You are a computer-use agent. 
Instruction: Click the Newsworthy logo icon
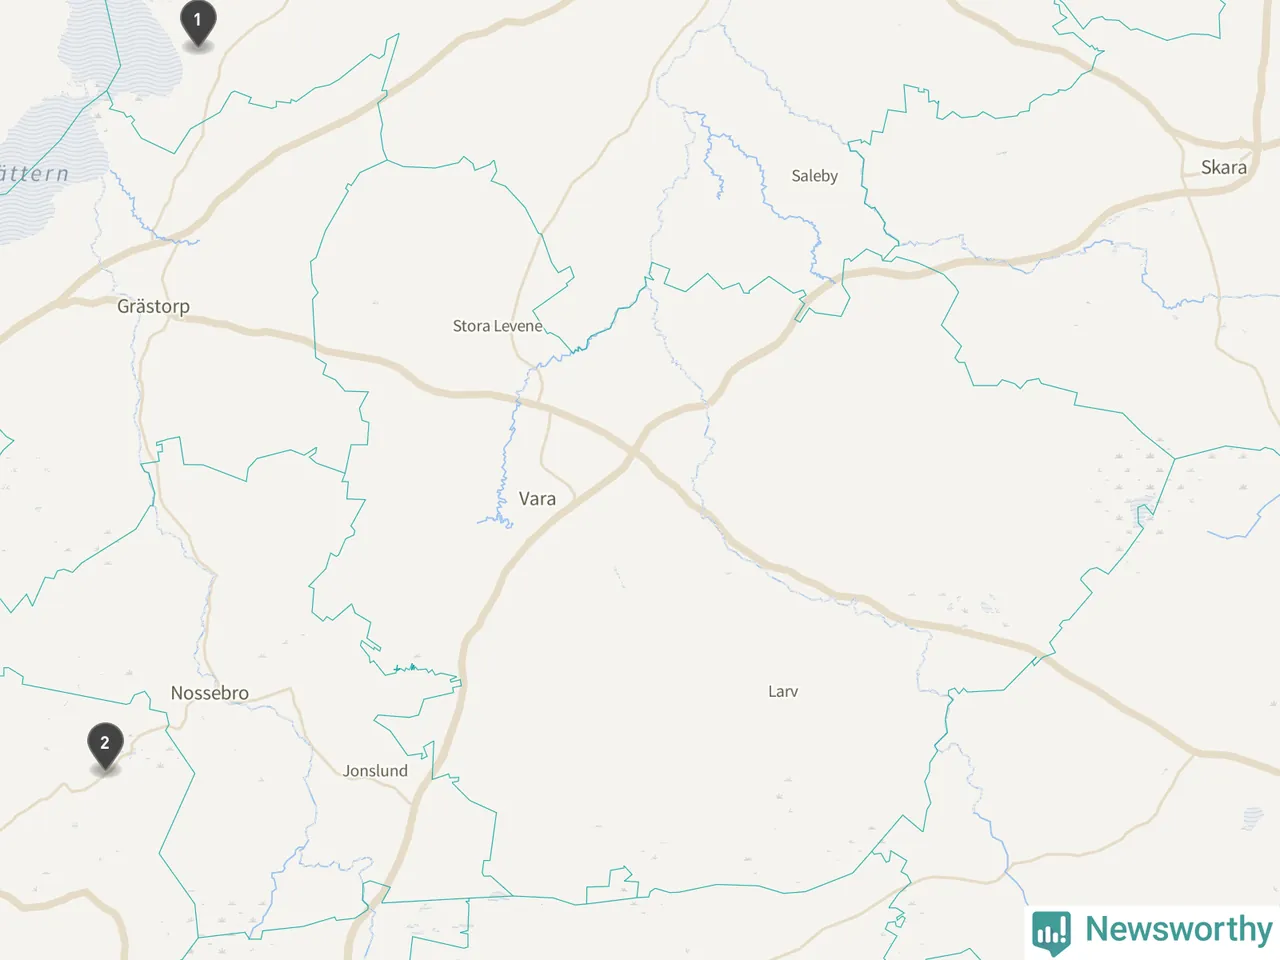[x=1051, y=930]
